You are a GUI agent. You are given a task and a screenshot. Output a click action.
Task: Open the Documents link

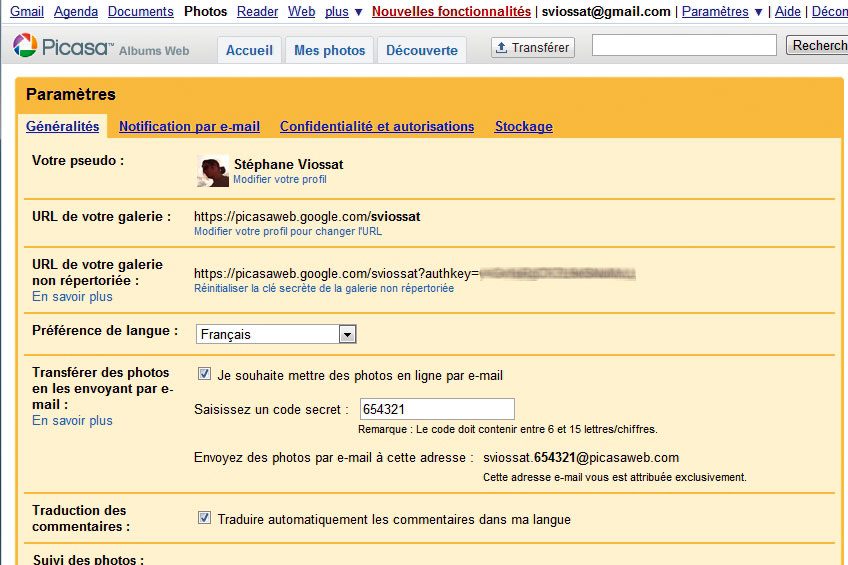coord(141,11)
